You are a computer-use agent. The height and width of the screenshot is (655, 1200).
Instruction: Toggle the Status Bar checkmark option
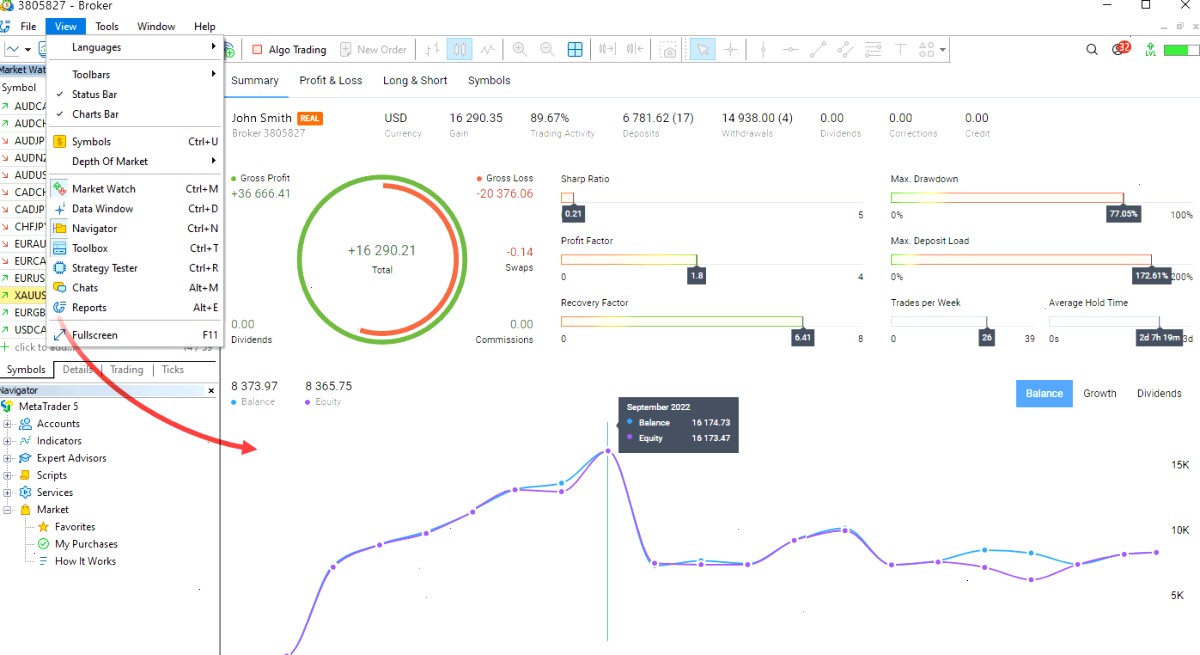(135, 94)
